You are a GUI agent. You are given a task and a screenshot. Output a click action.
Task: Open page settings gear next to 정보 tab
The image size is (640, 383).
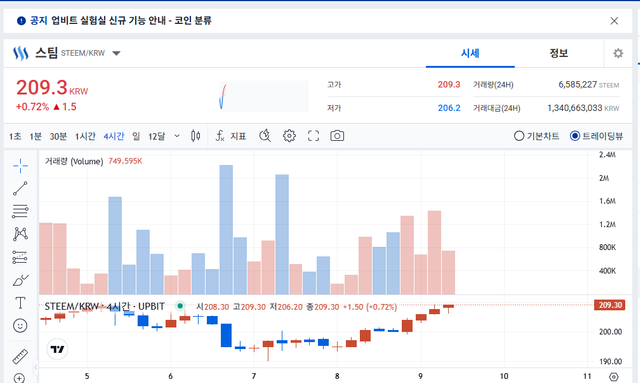coord(618,53)
